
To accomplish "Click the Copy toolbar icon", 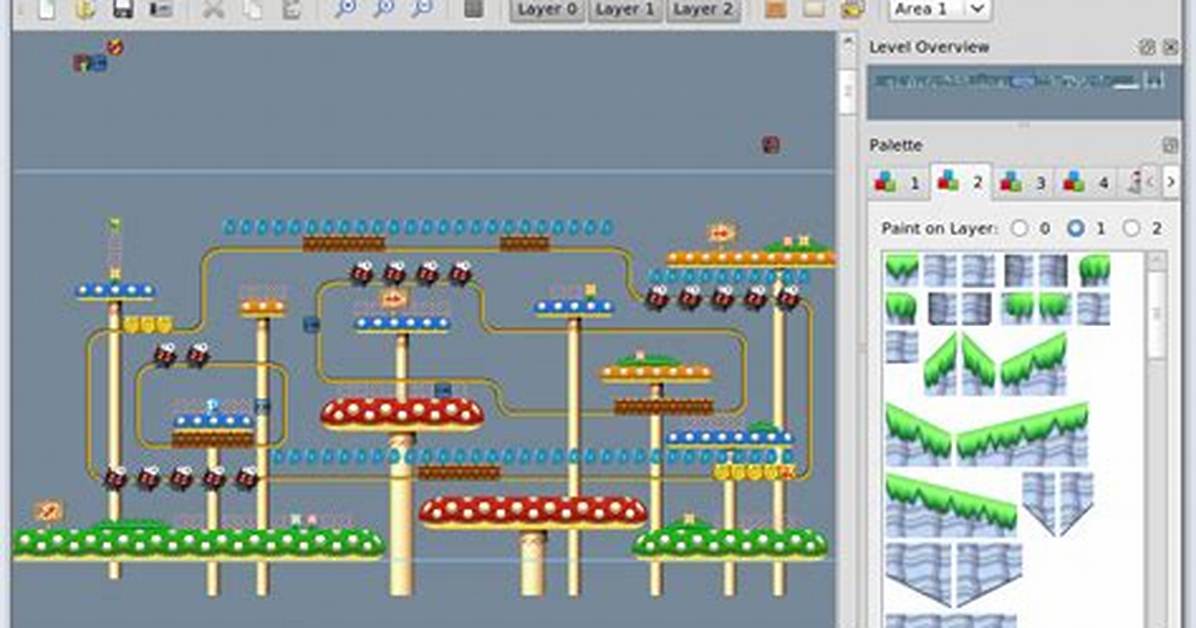I will click(252, 8).
